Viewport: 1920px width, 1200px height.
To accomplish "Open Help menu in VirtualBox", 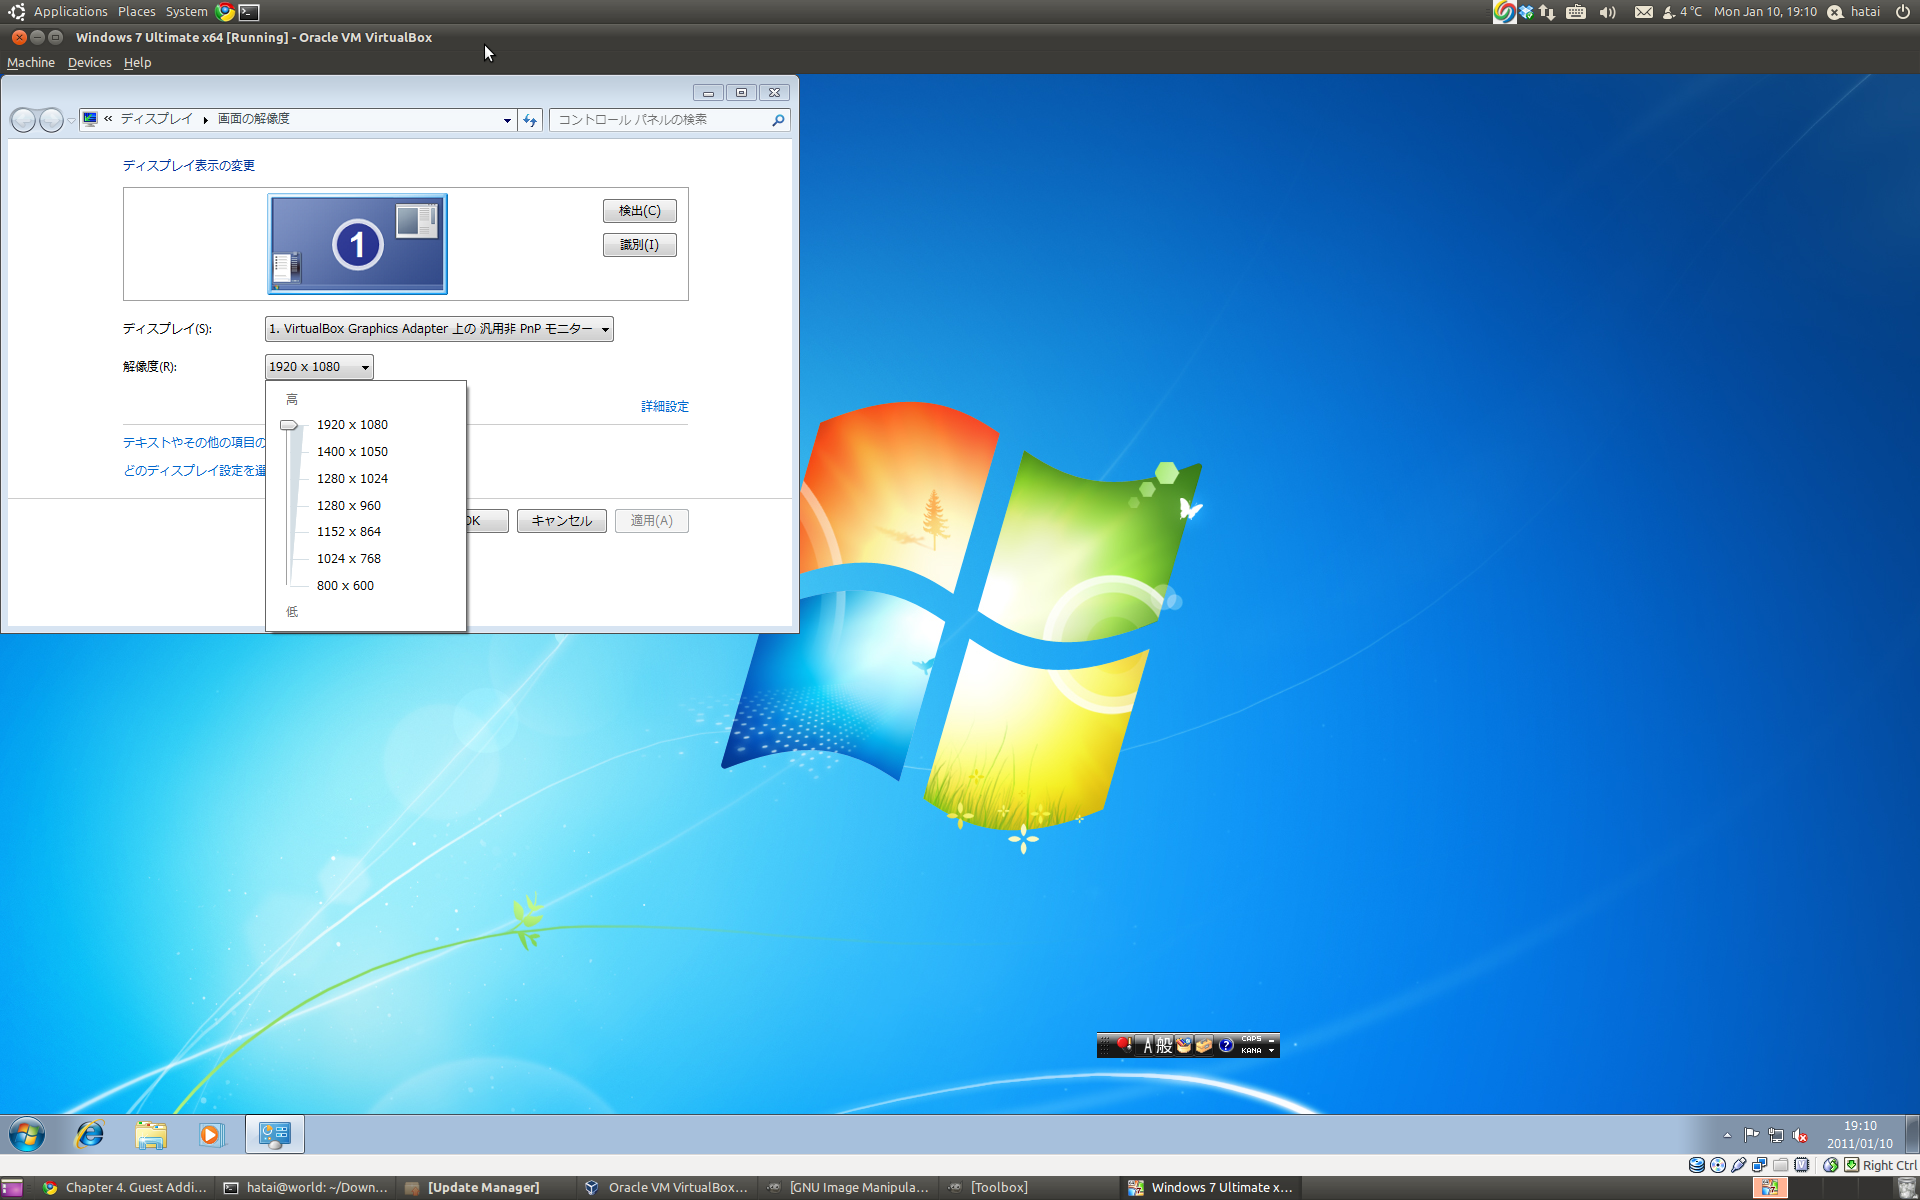I will [x=137, y=62].
